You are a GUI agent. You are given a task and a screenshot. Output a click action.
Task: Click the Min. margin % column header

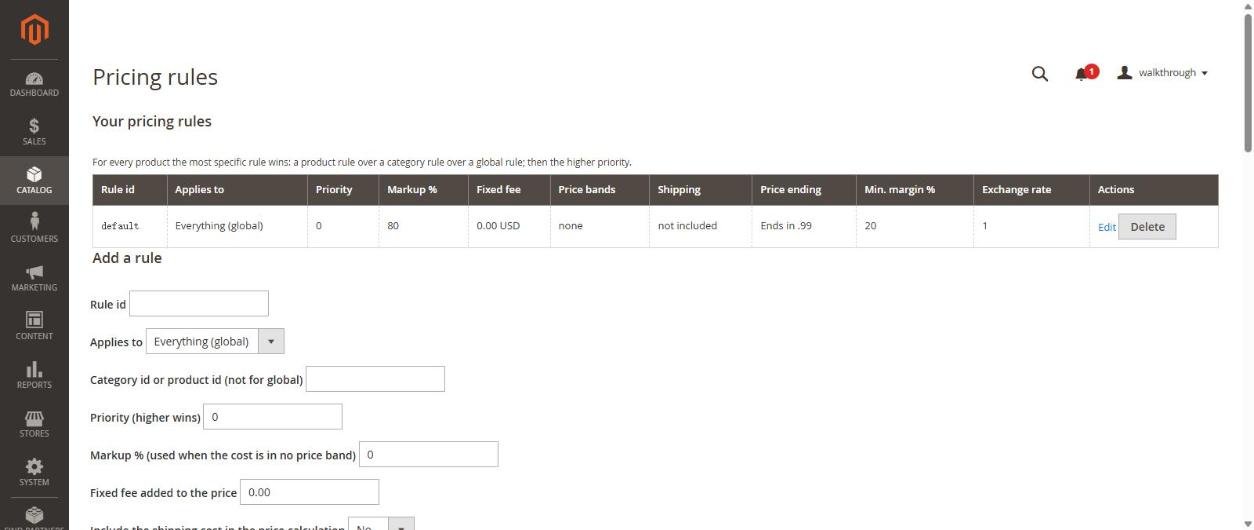[914, 190]
